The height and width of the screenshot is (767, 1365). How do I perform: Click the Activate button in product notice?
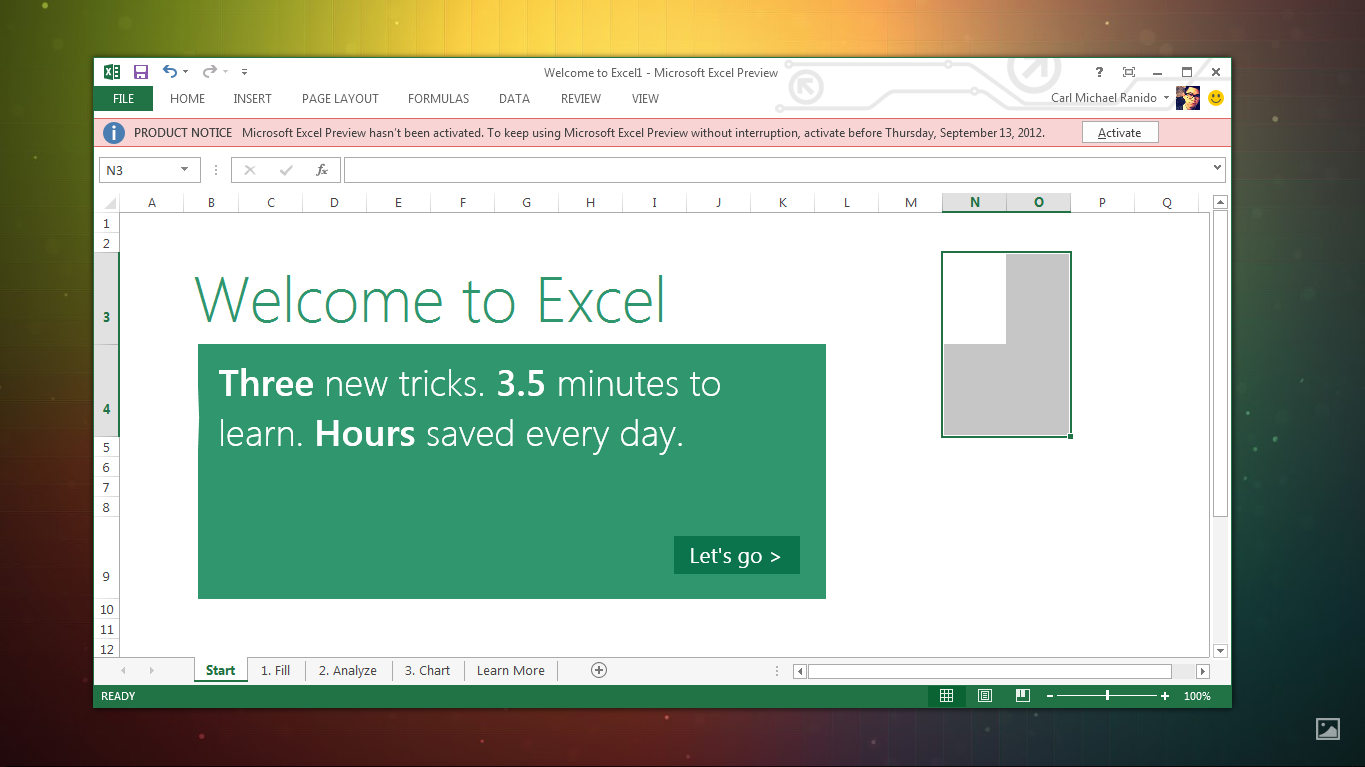(x=1120, y=132)
